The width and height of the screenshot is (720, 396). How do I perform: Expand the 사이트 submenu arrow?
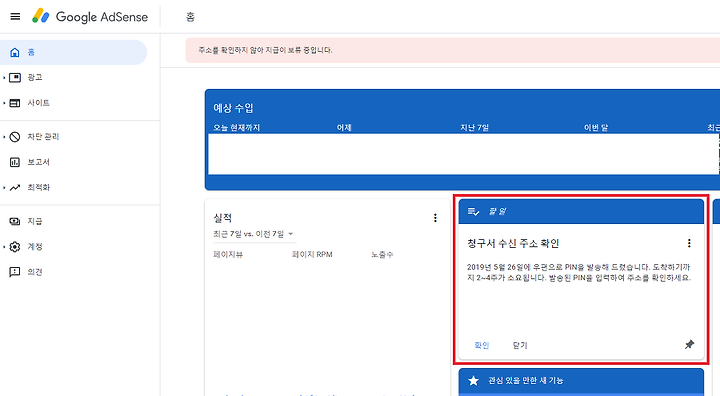click(x=4, y=103)
